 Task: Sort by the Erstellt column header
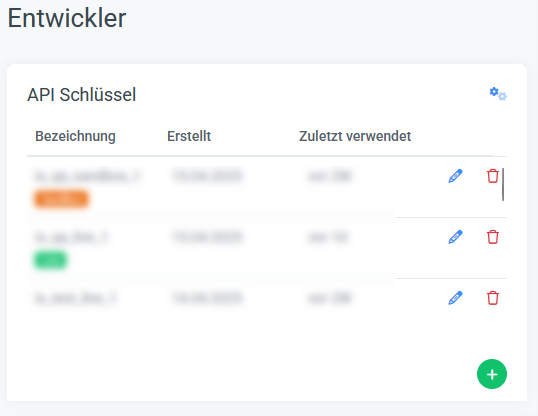click(x=189, y=136)
